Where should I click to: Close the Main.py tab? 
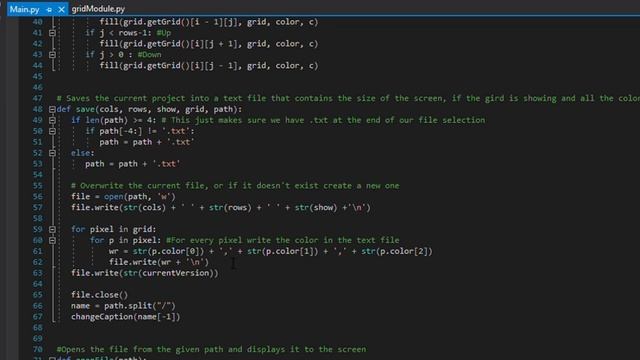pos(61,9)
